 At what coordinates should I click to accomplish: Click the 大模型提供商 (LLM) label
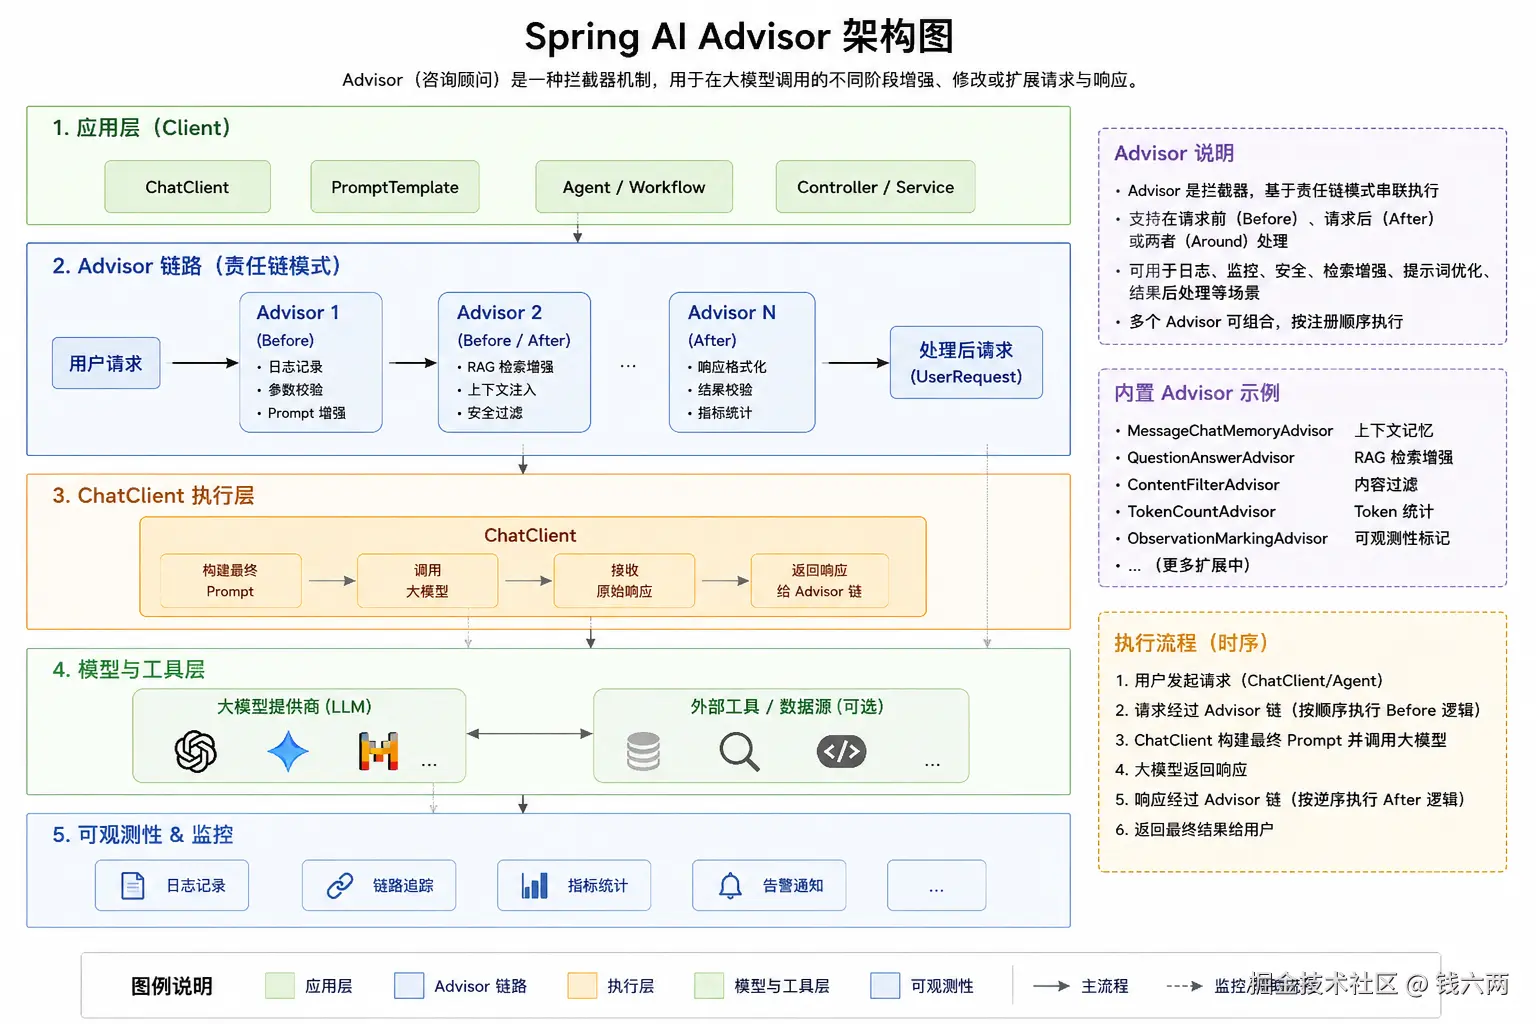[x=294, y=707]
